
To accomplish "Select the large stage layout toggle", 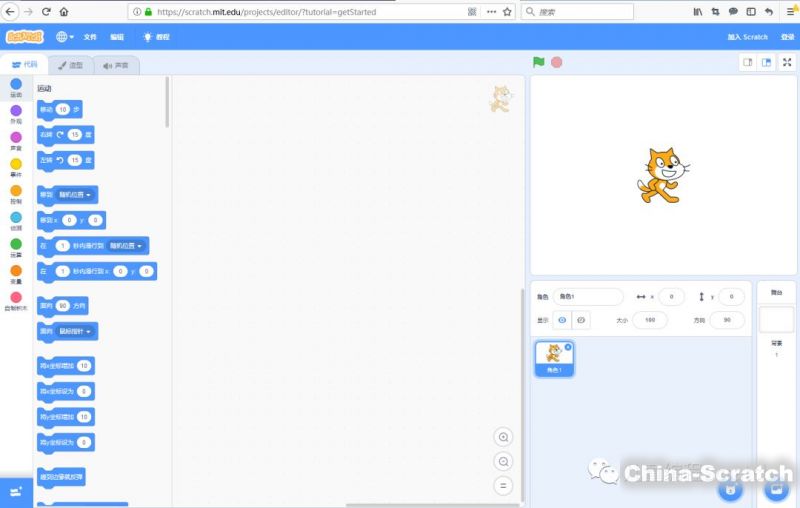I will [x=766, y=62].
